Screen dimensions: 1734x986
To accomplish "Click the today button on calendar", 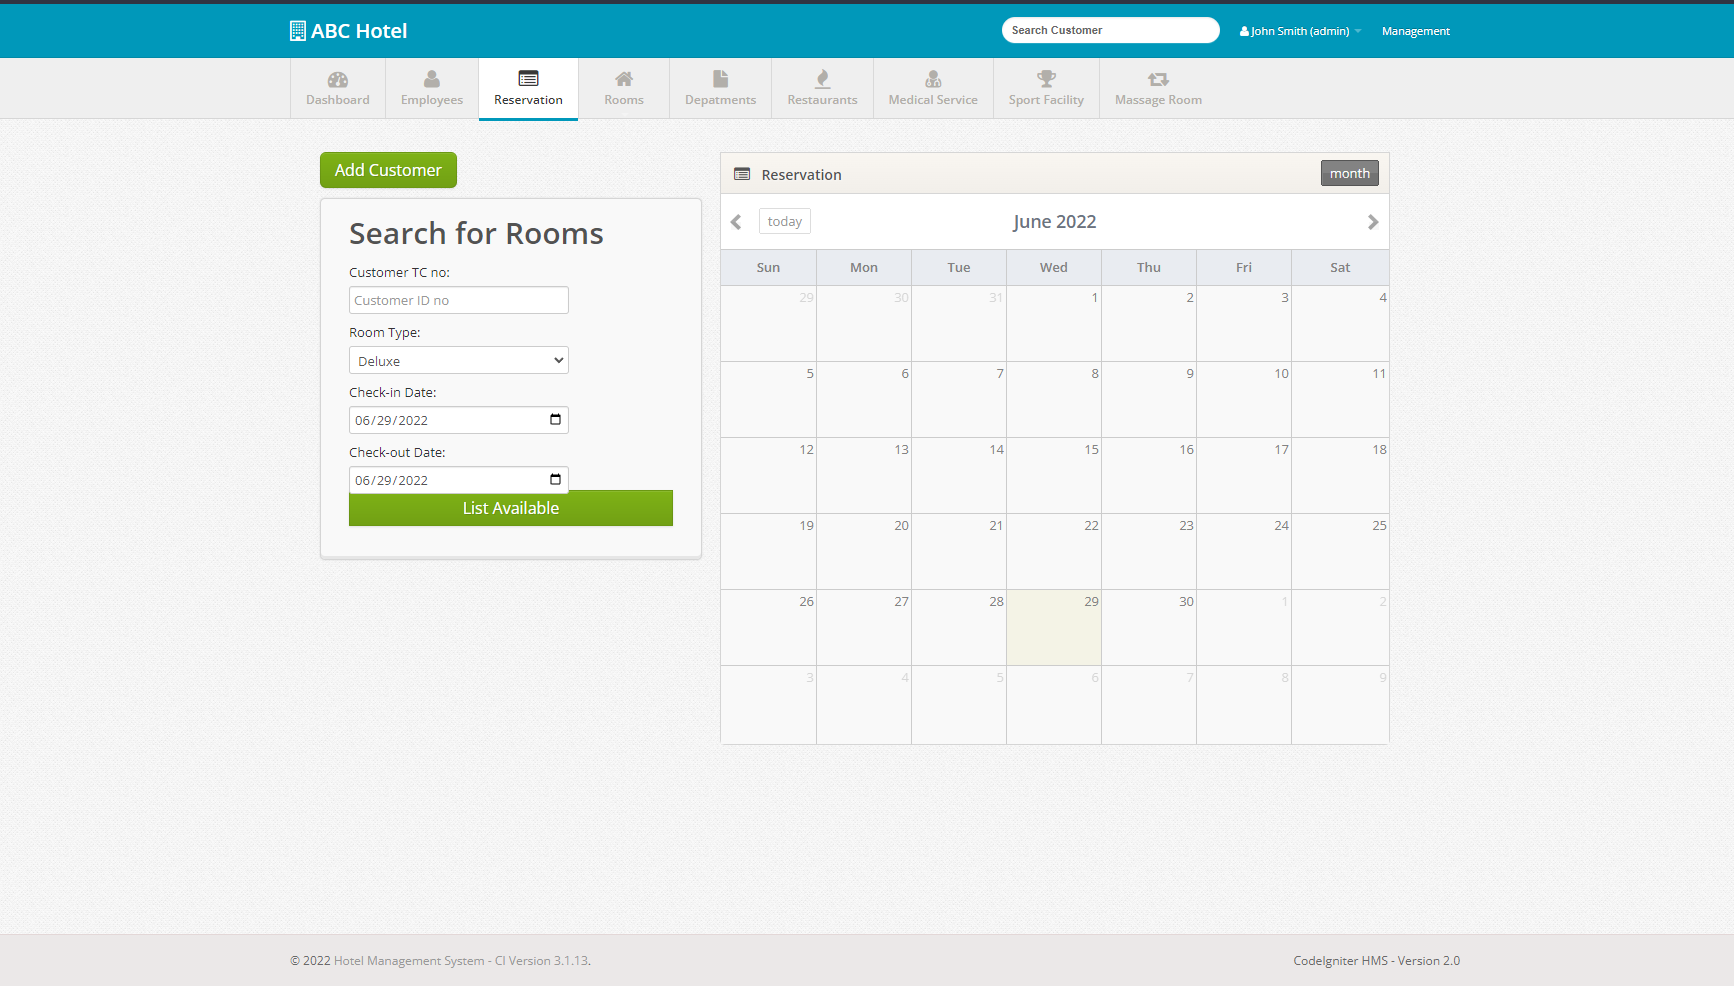I will (785, 221).
